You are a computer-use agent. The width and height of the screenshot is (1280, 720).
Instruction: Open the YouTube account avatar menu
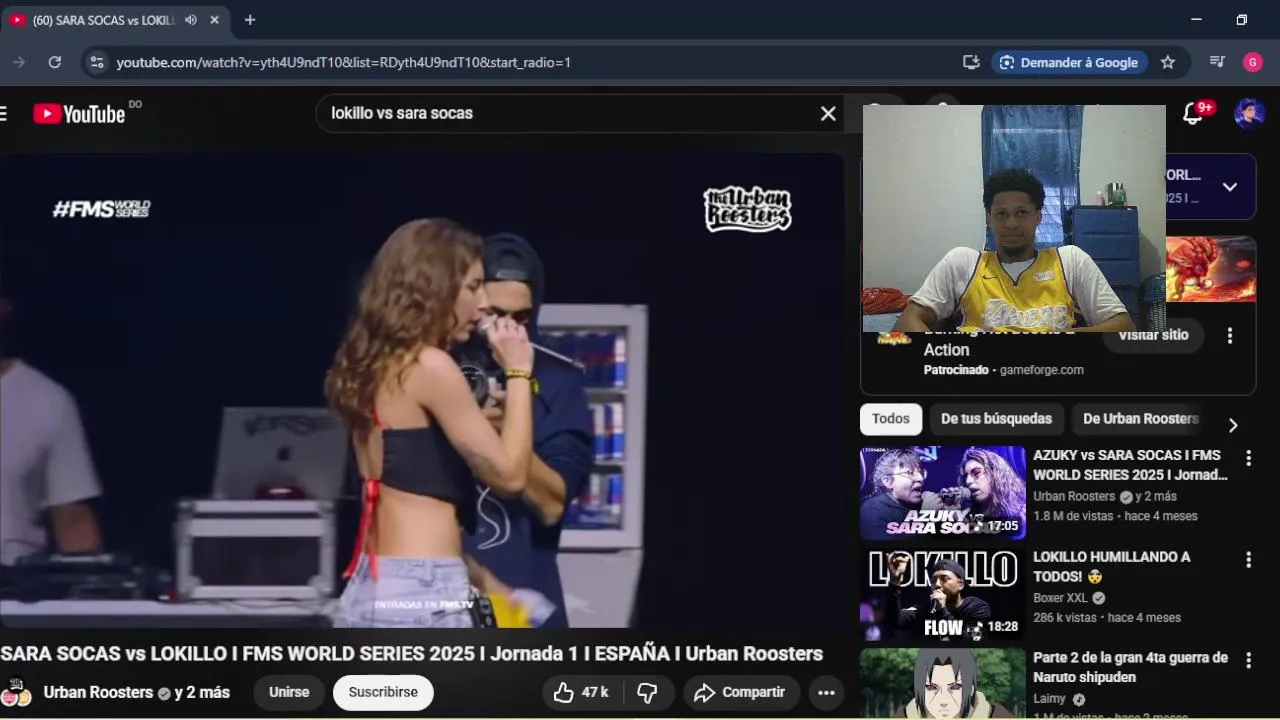[1249, 113]
